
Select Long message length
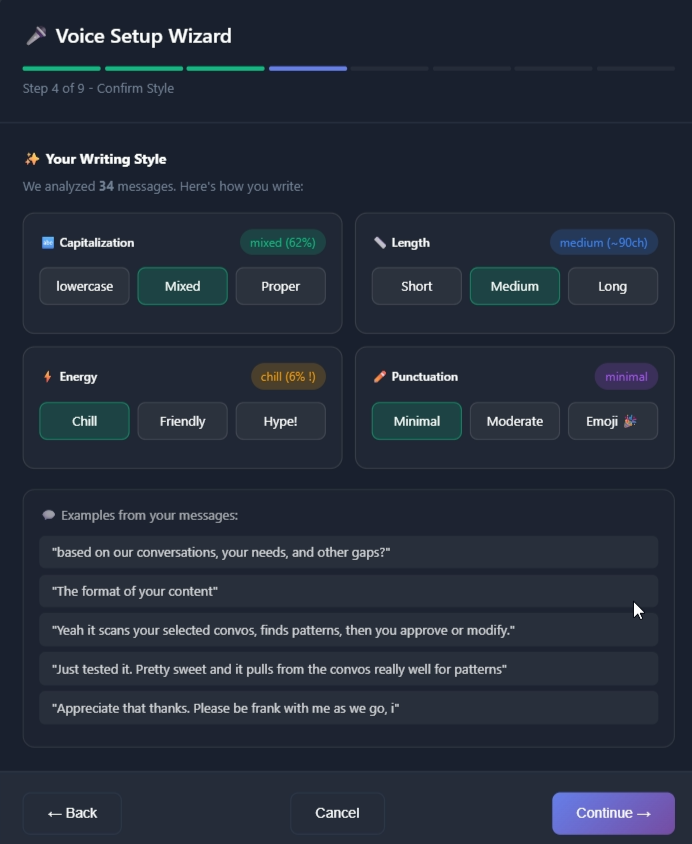coord(613,286)
